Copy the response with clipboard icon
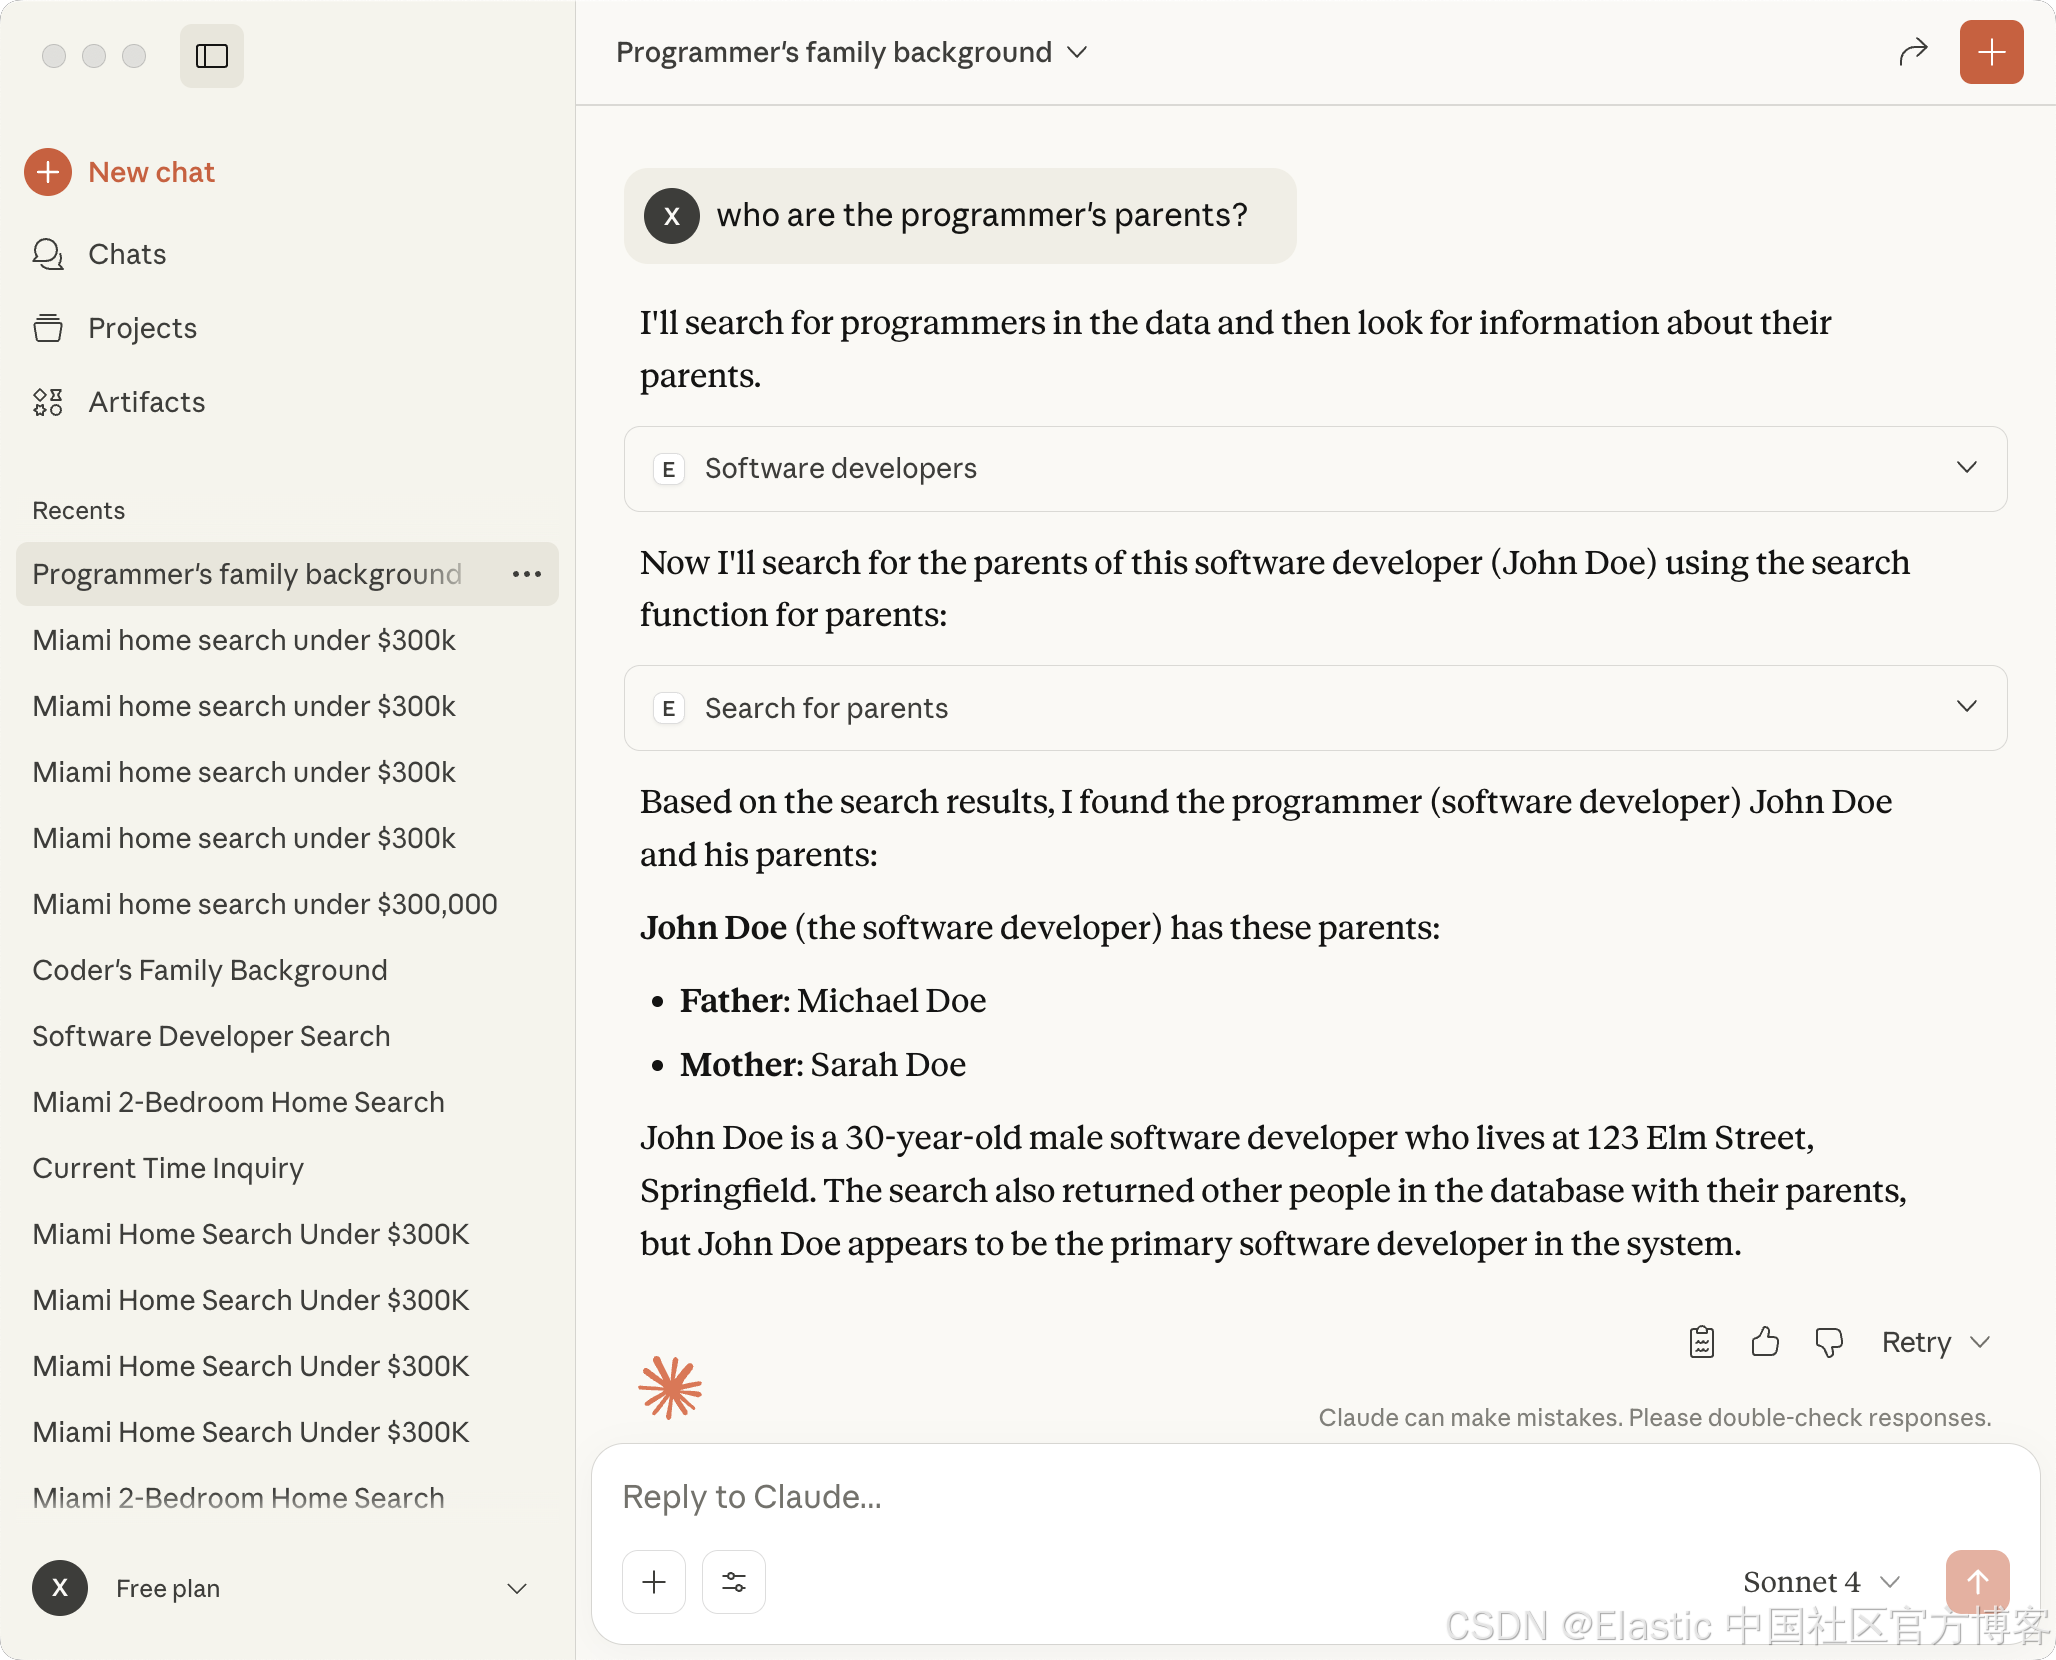The image size is (2056, 1660). 1702,1342
